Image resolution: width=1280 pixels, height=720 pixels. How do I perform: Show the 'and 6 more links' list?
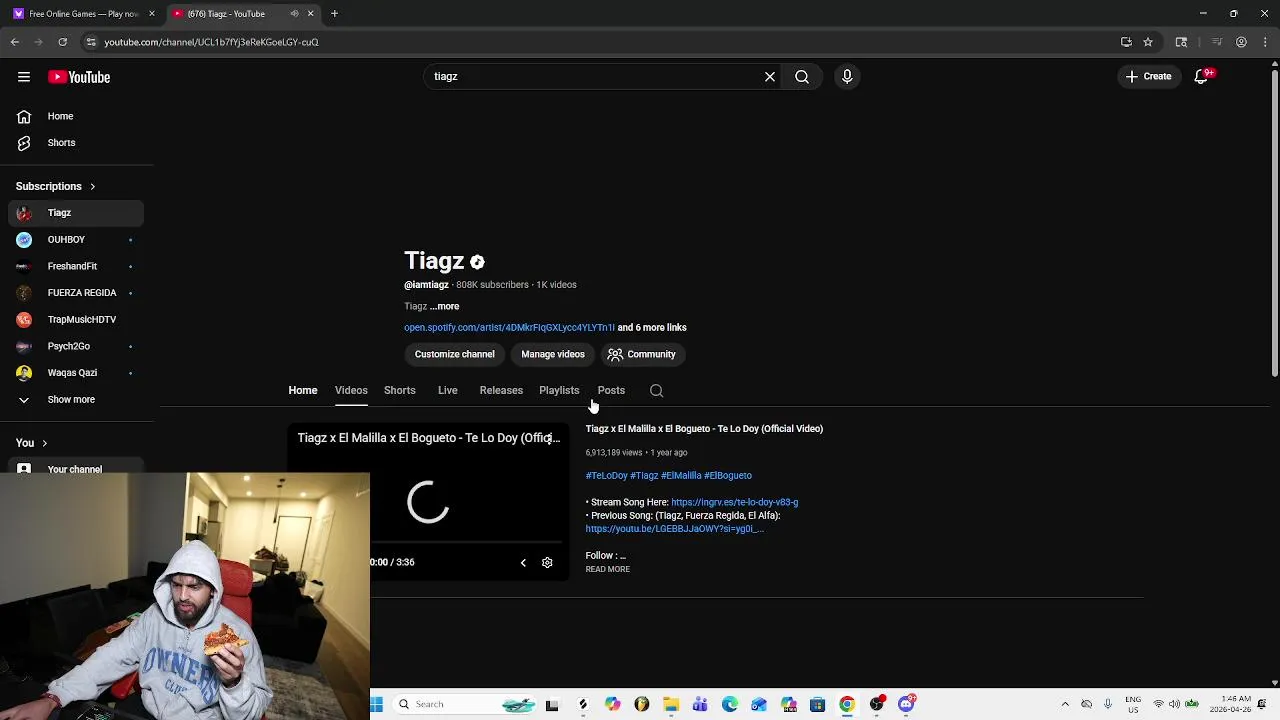point(652,327)
